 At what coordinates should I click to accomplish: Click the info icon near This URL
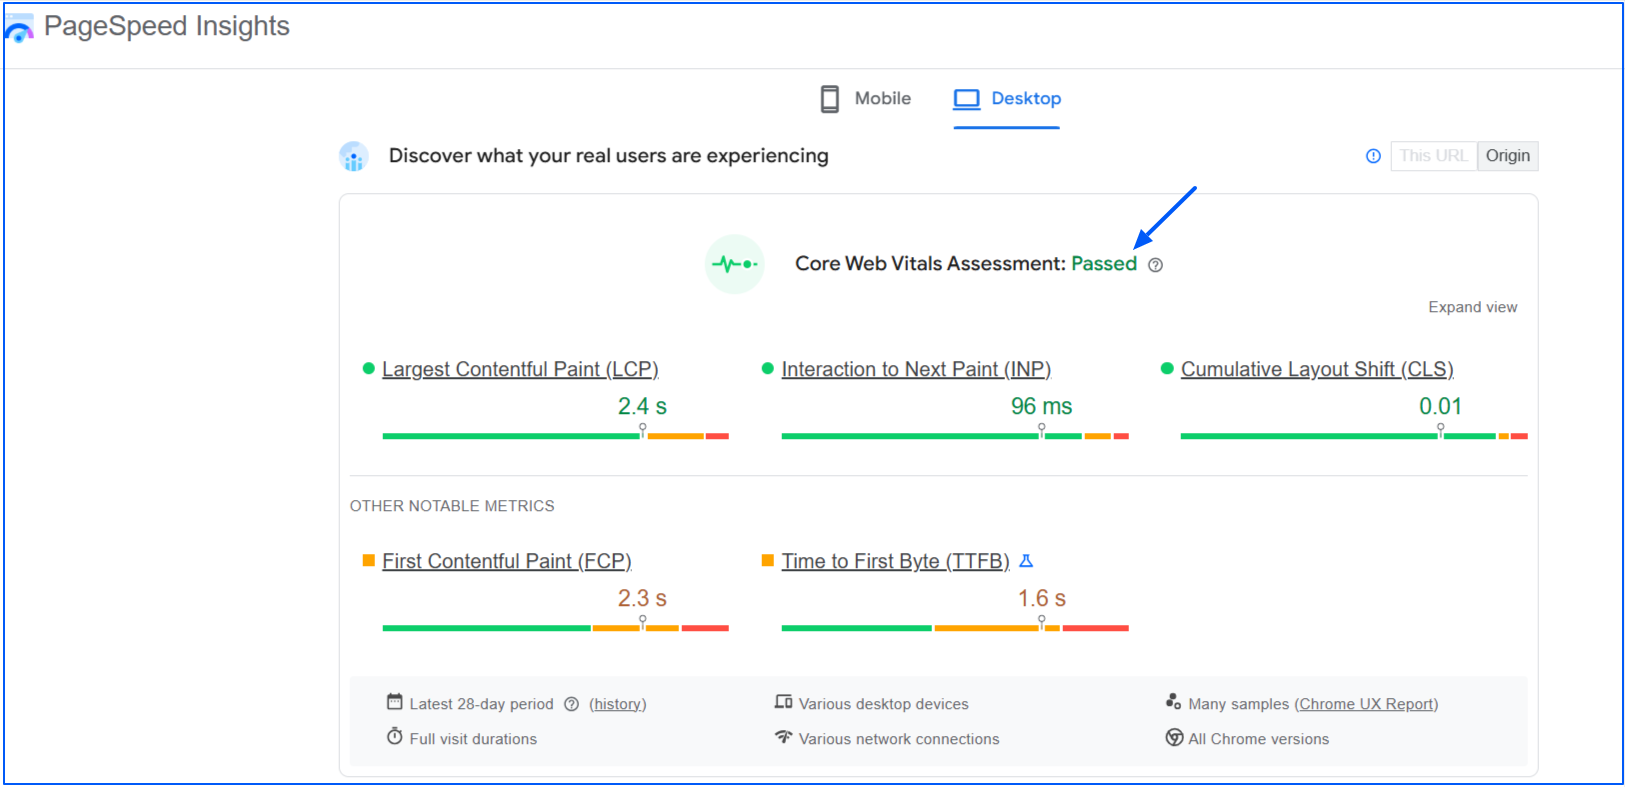(x=1372, y=156)
